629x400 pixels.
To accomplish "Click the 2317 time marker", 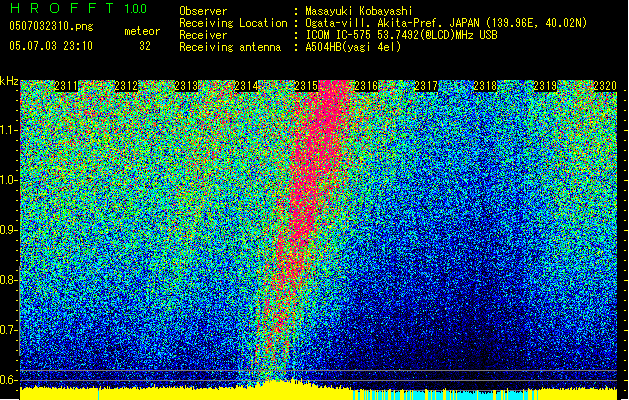I will coord(426,86).
